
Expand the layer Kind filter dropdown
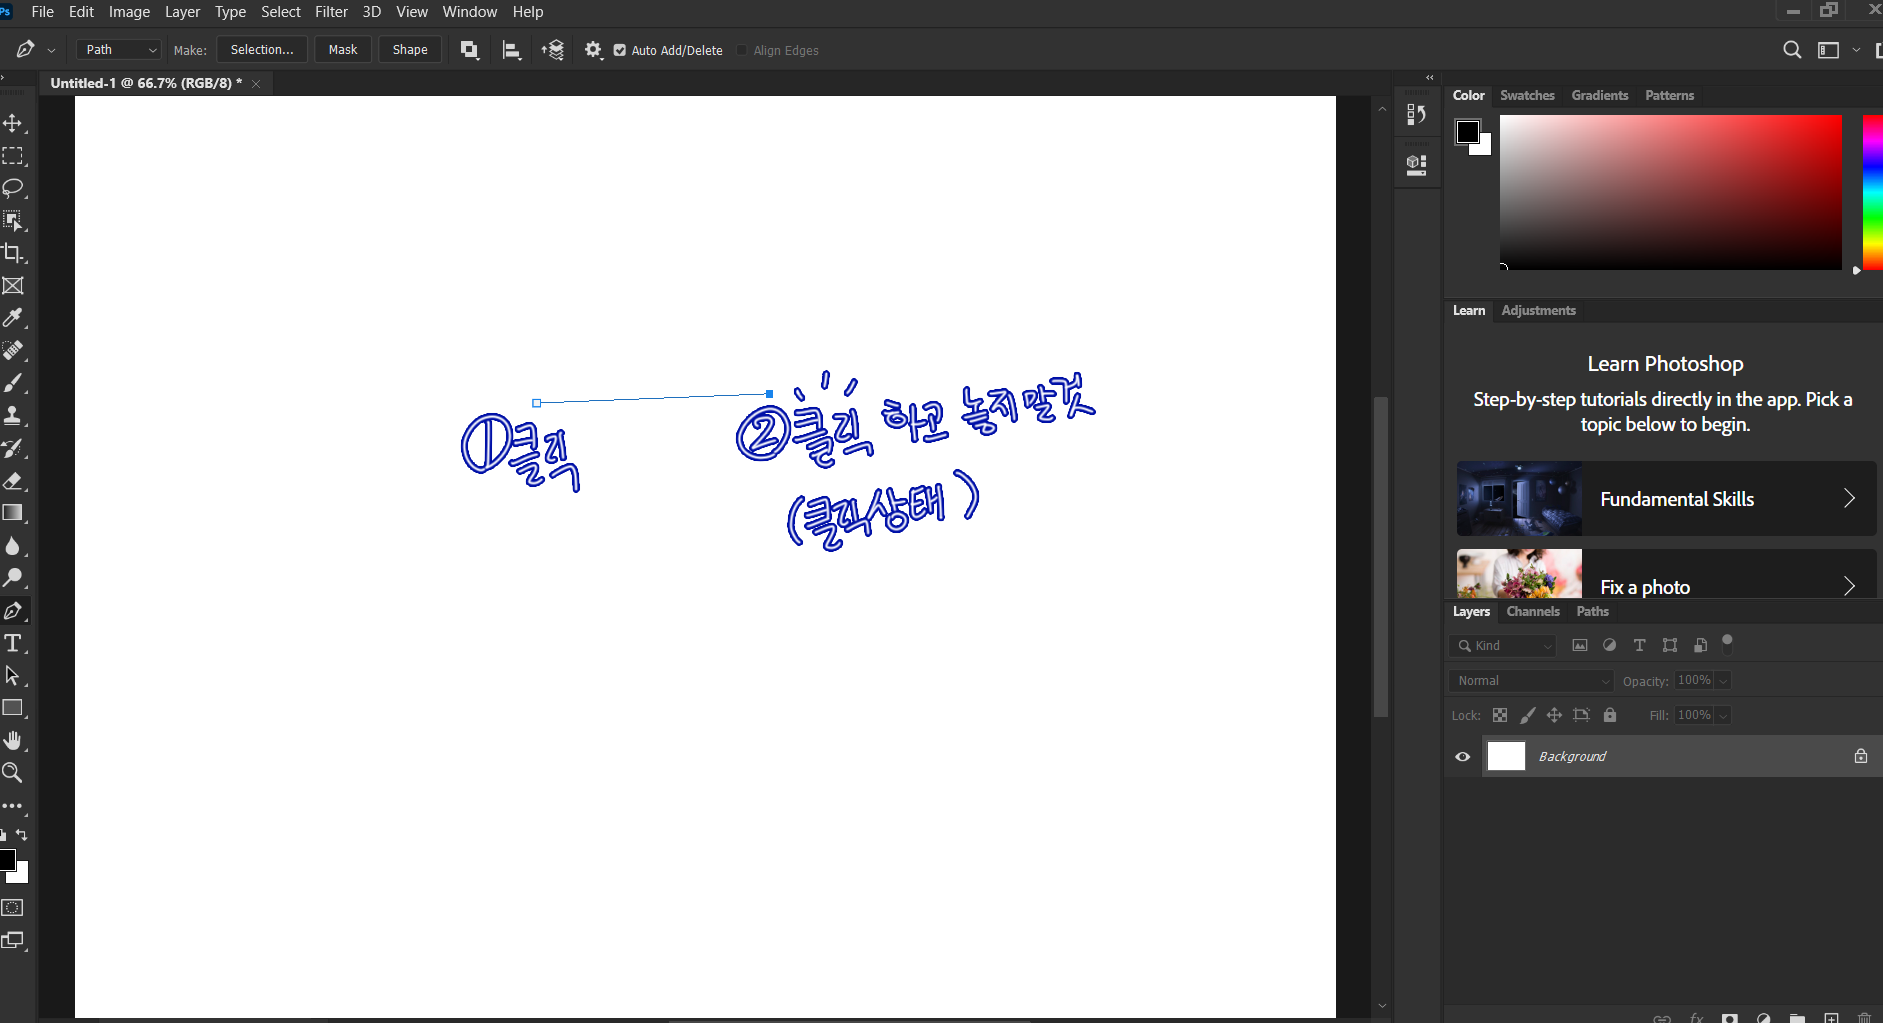[x=1503, y=646]
